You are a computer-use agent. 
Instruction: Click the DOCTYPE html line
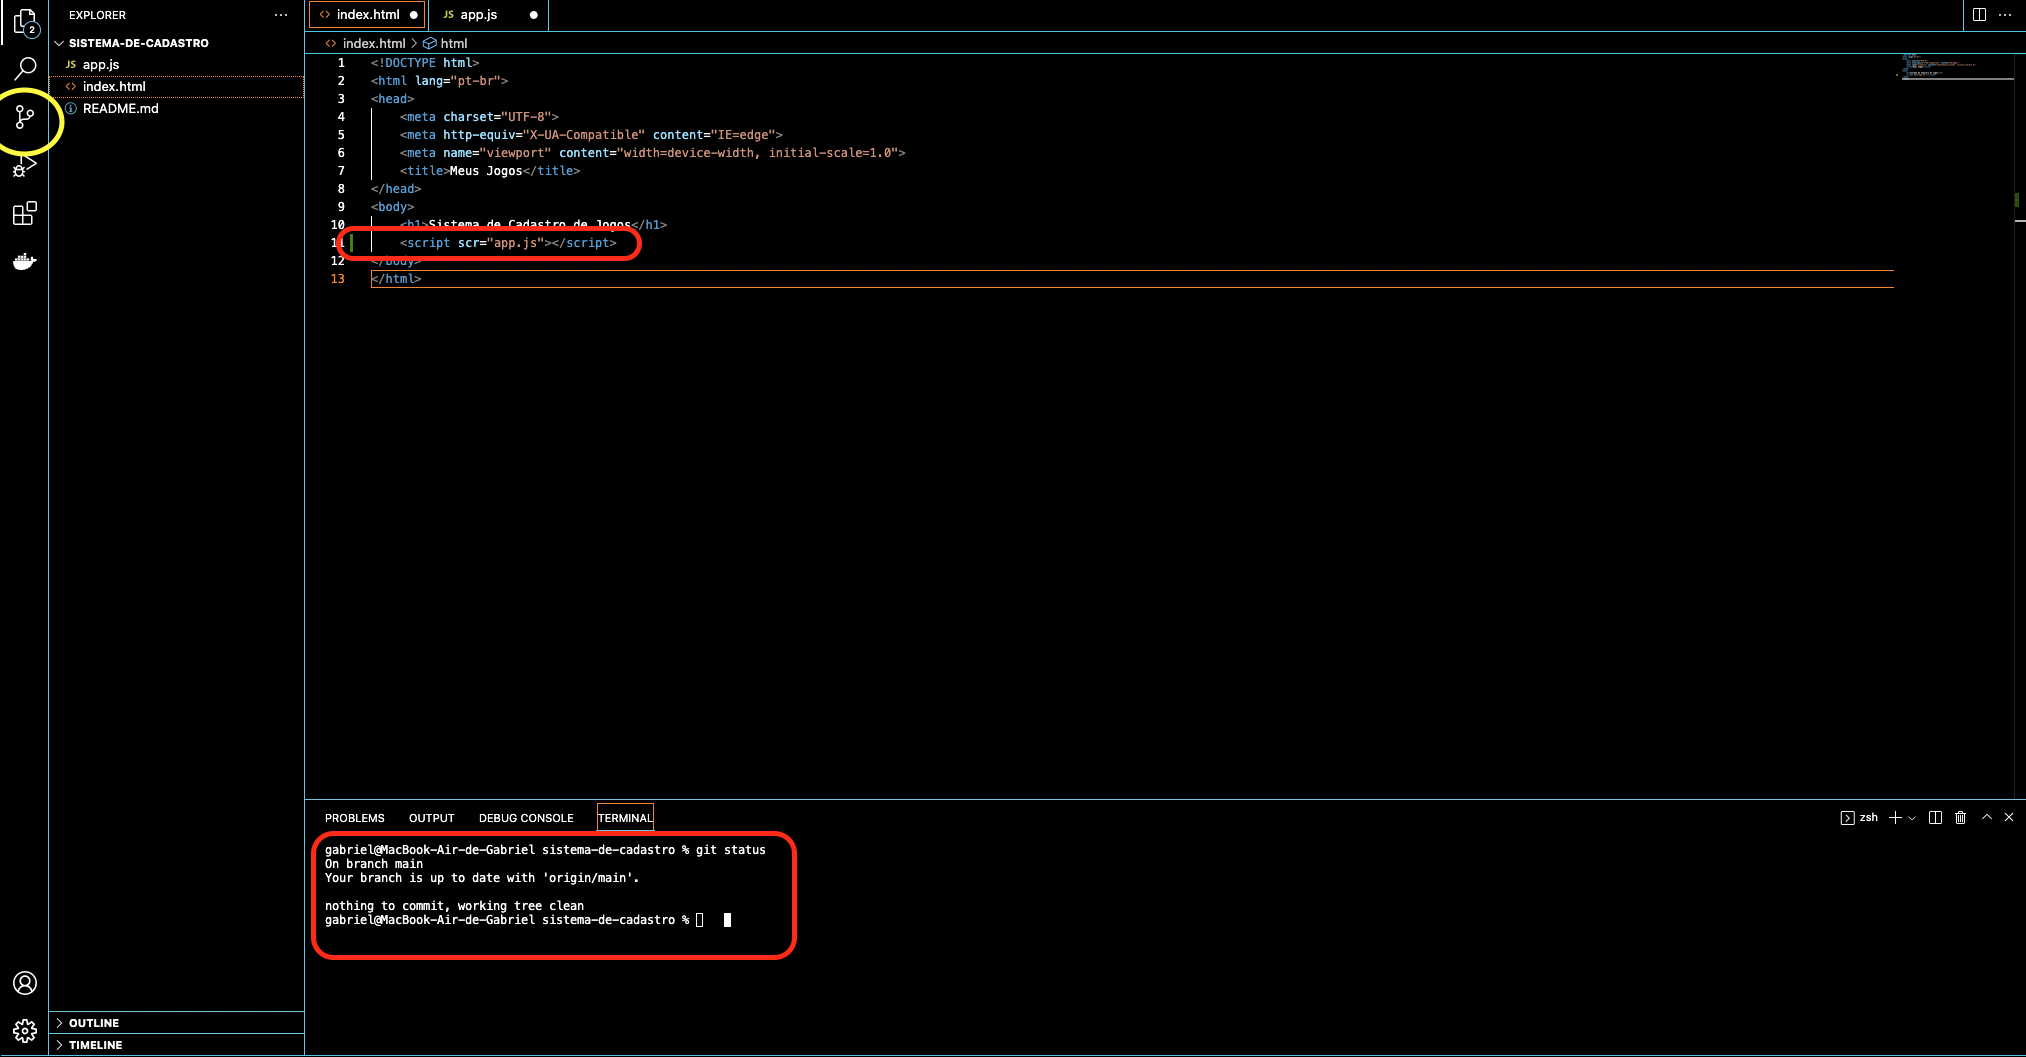(x=425, y=63)
